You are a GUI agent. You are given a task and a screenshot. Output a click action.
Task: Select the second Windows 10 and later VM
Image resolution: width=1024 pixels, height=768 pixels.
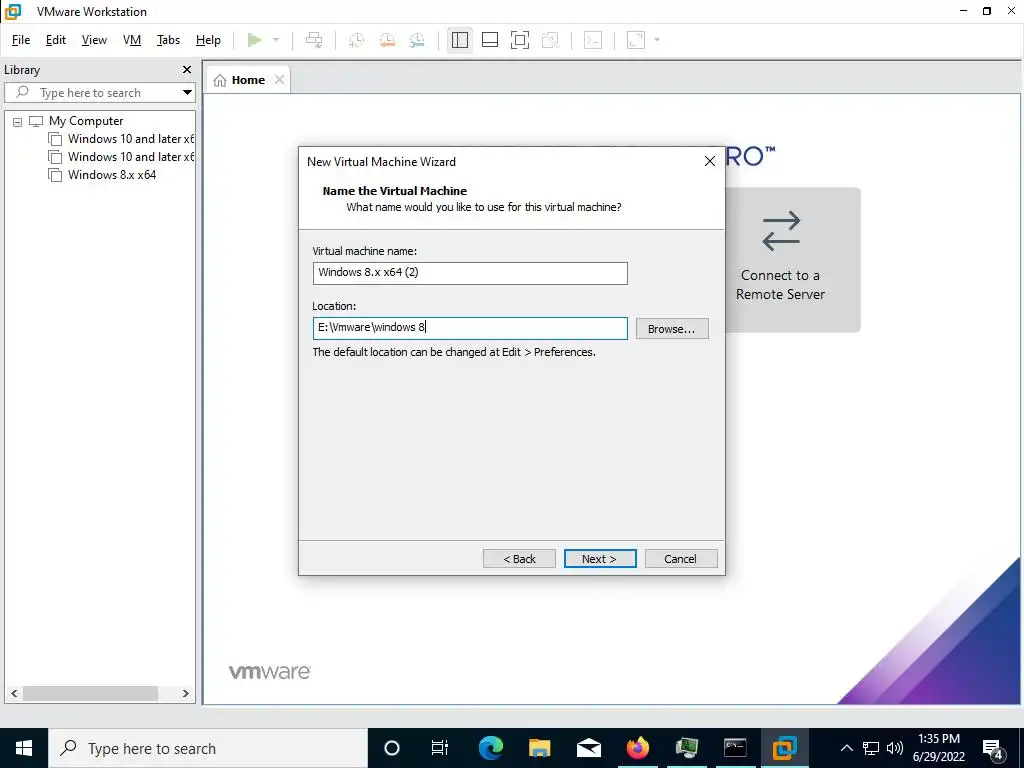[121, 157]
